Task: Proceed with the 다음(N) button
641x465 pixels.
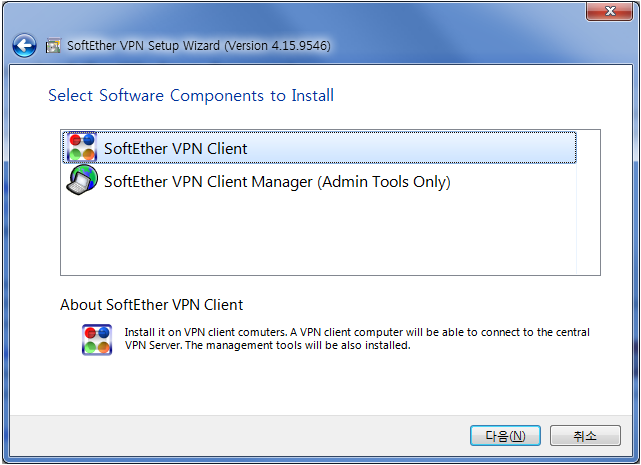Action: [505, 436]
